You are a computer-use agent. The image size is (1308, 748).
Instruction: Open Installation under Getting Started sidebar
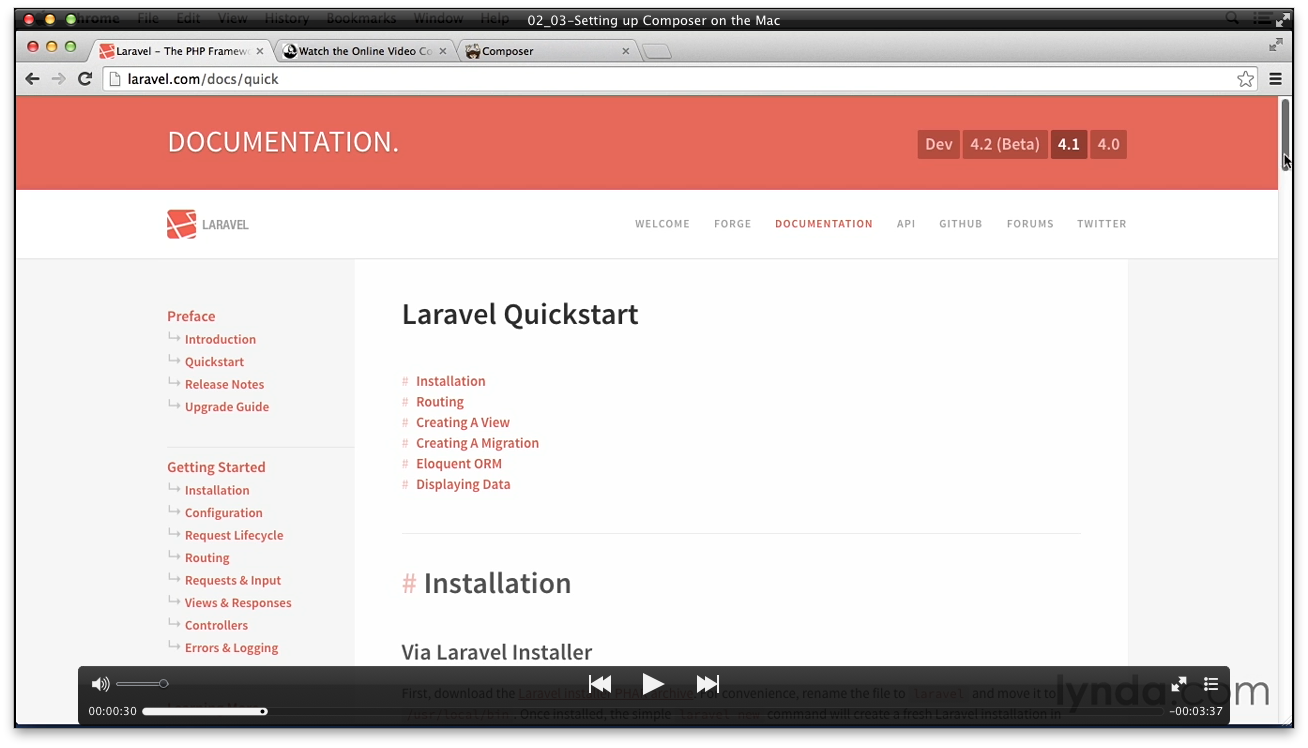(217, 490)
